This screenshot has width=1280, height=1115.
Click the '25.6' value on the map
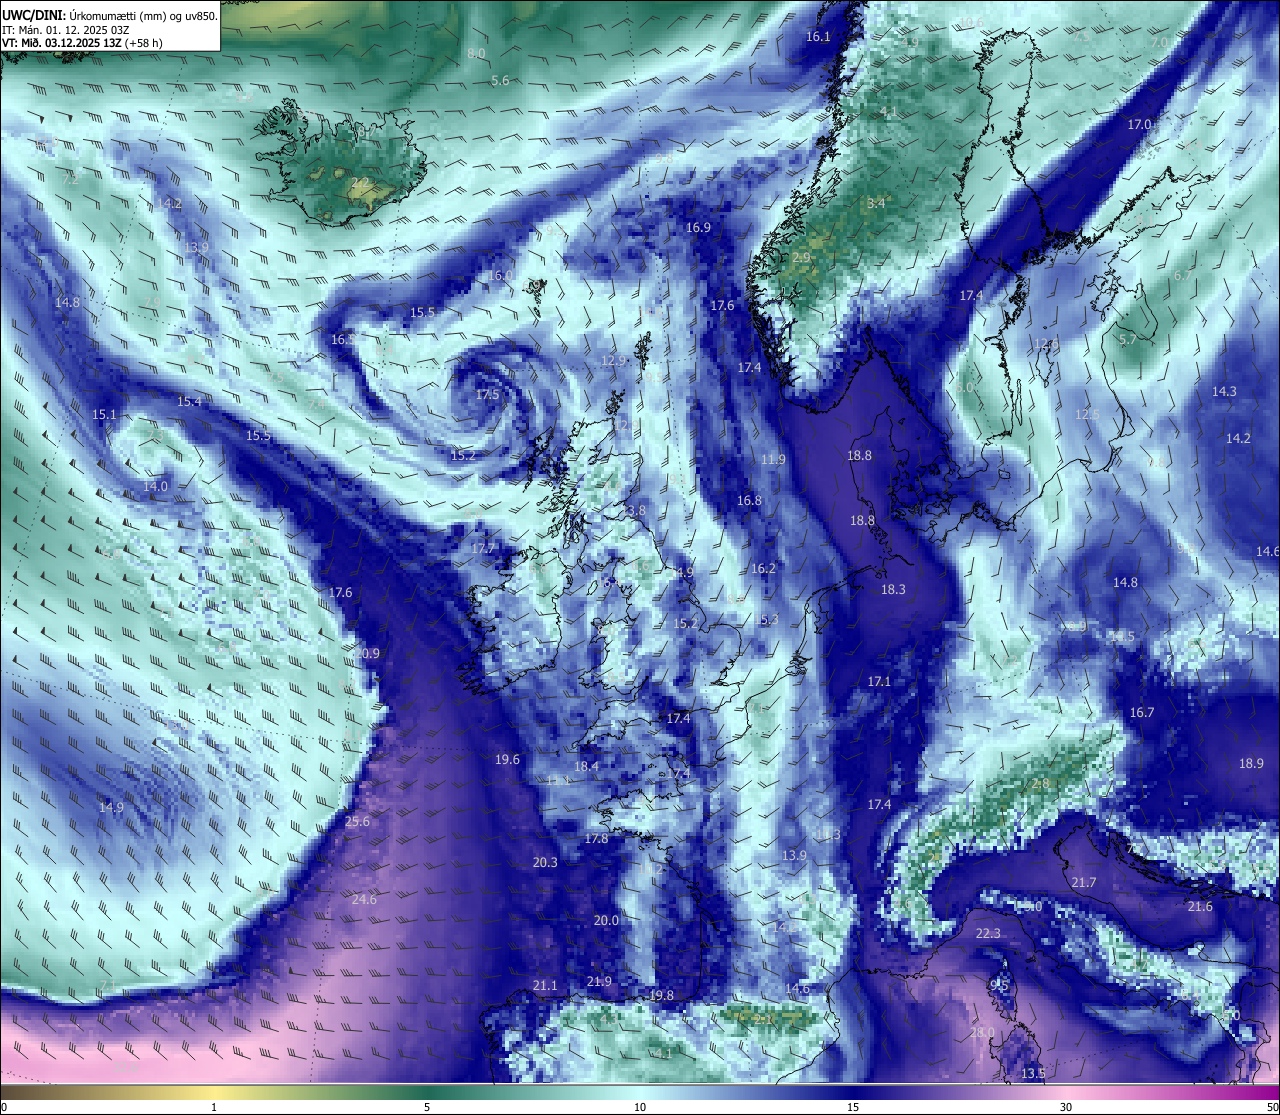coord(358,822)
